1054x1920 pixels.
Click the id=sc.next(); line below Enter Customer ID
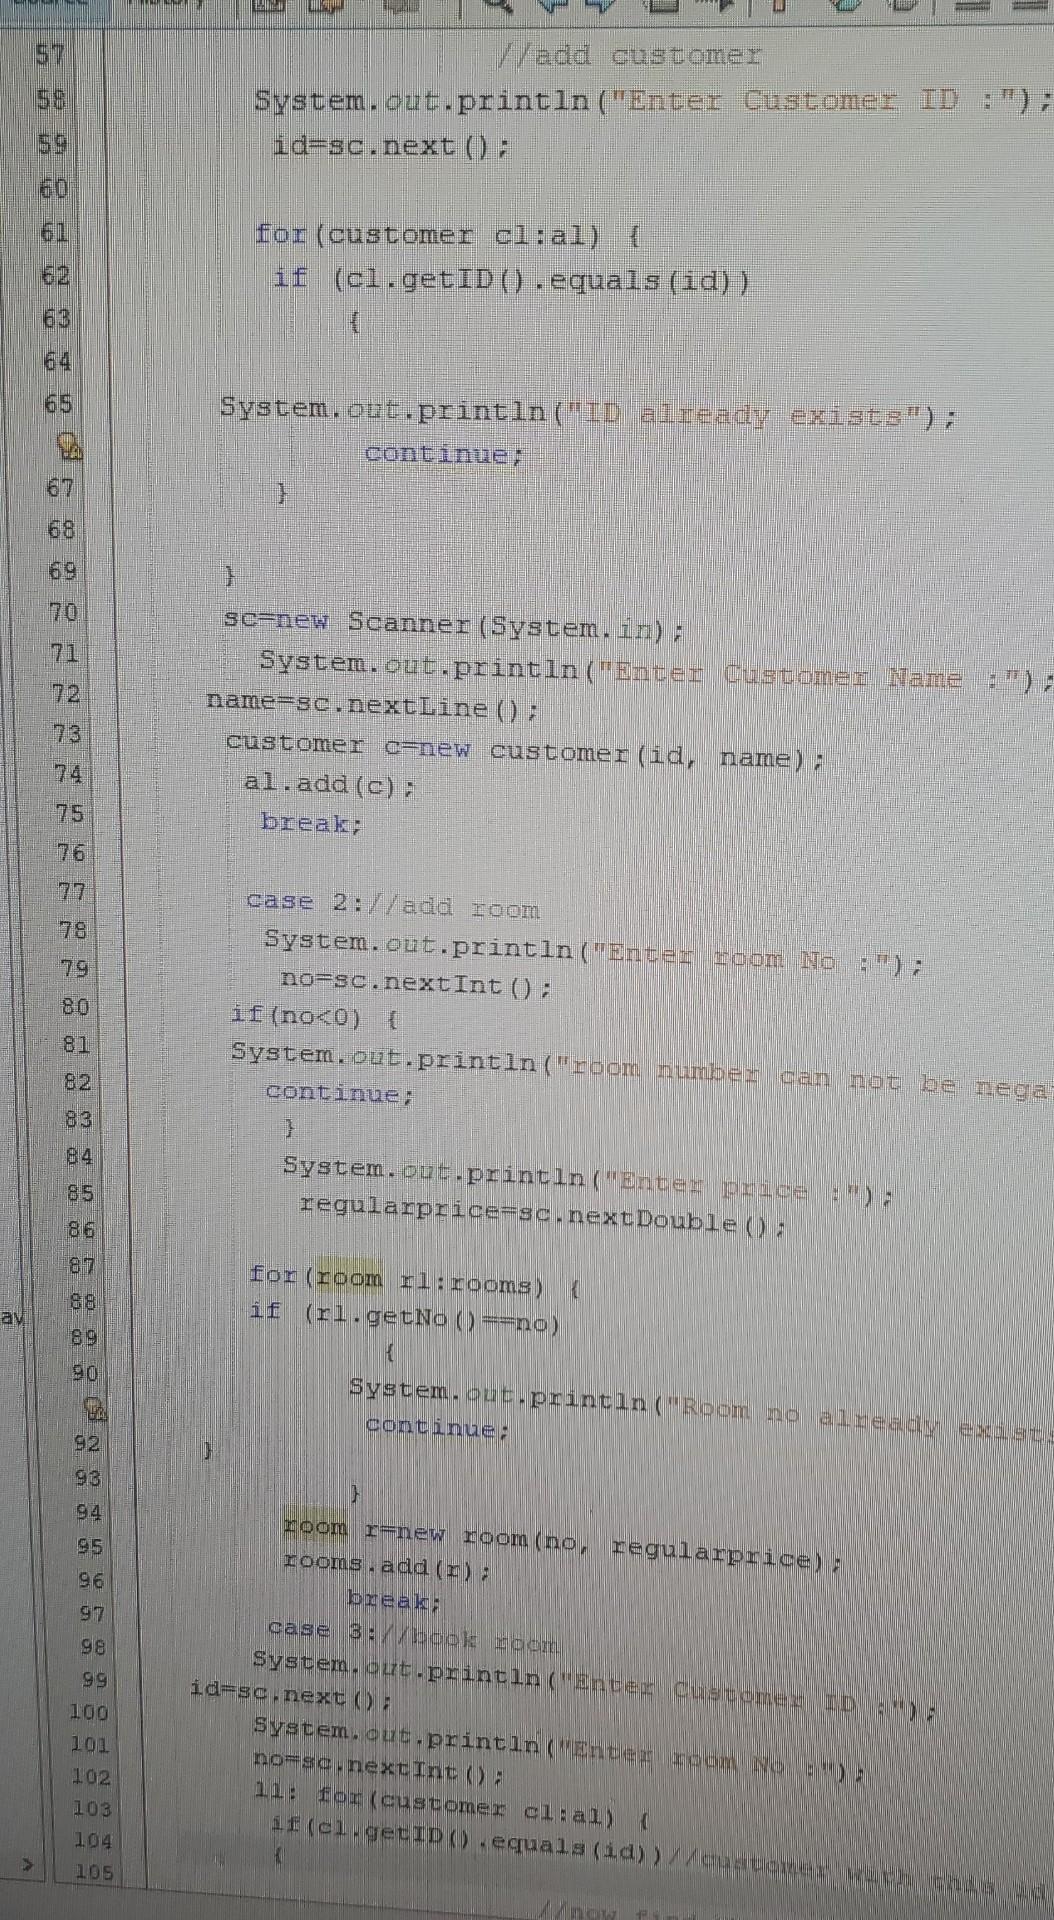click(x=391, y=146)
